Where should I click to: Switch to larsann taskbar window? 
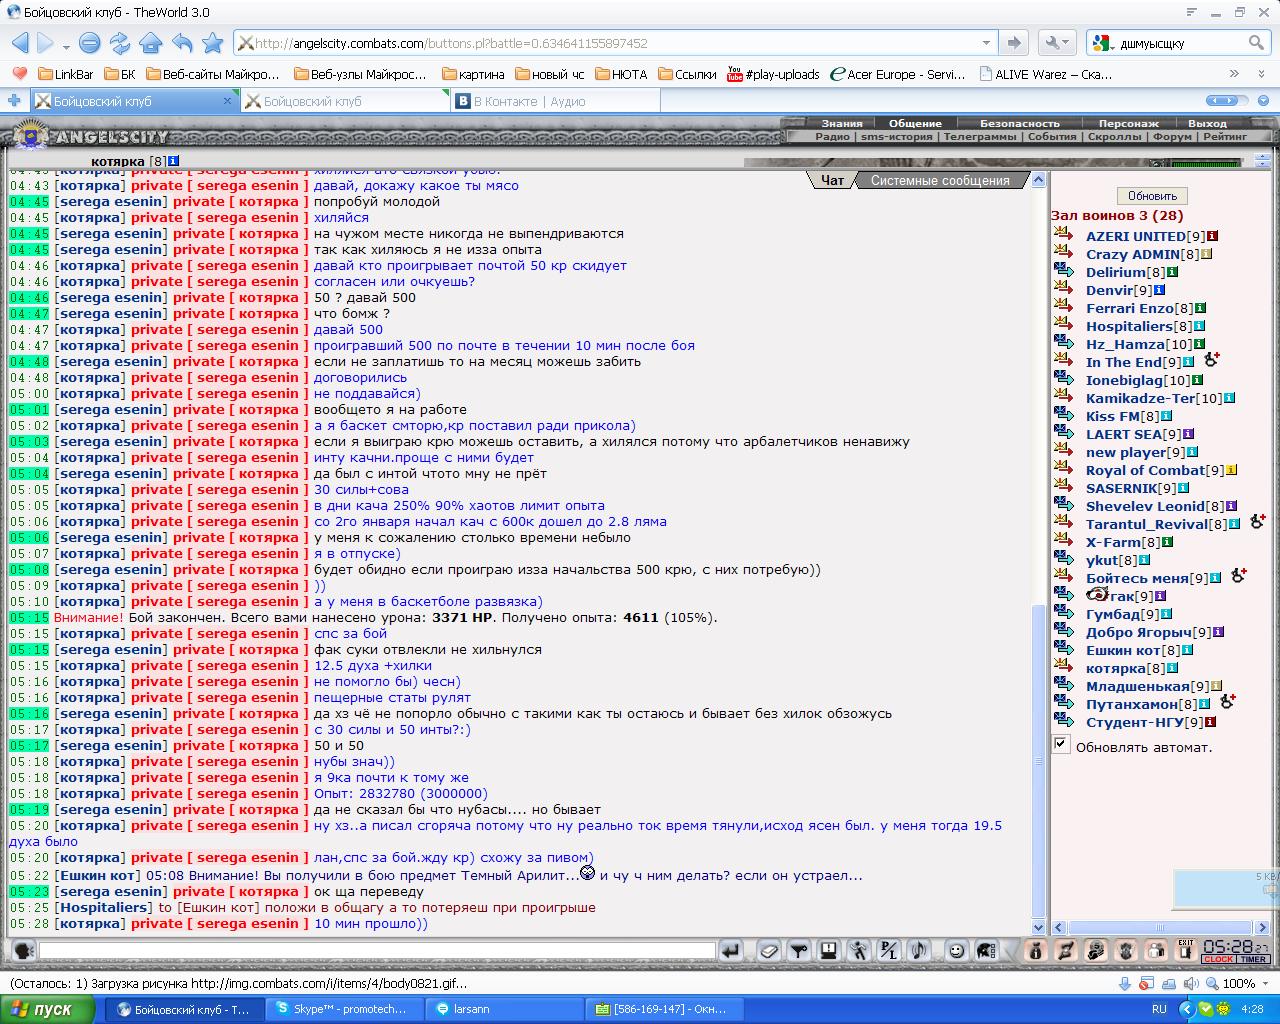[505, 1009]
